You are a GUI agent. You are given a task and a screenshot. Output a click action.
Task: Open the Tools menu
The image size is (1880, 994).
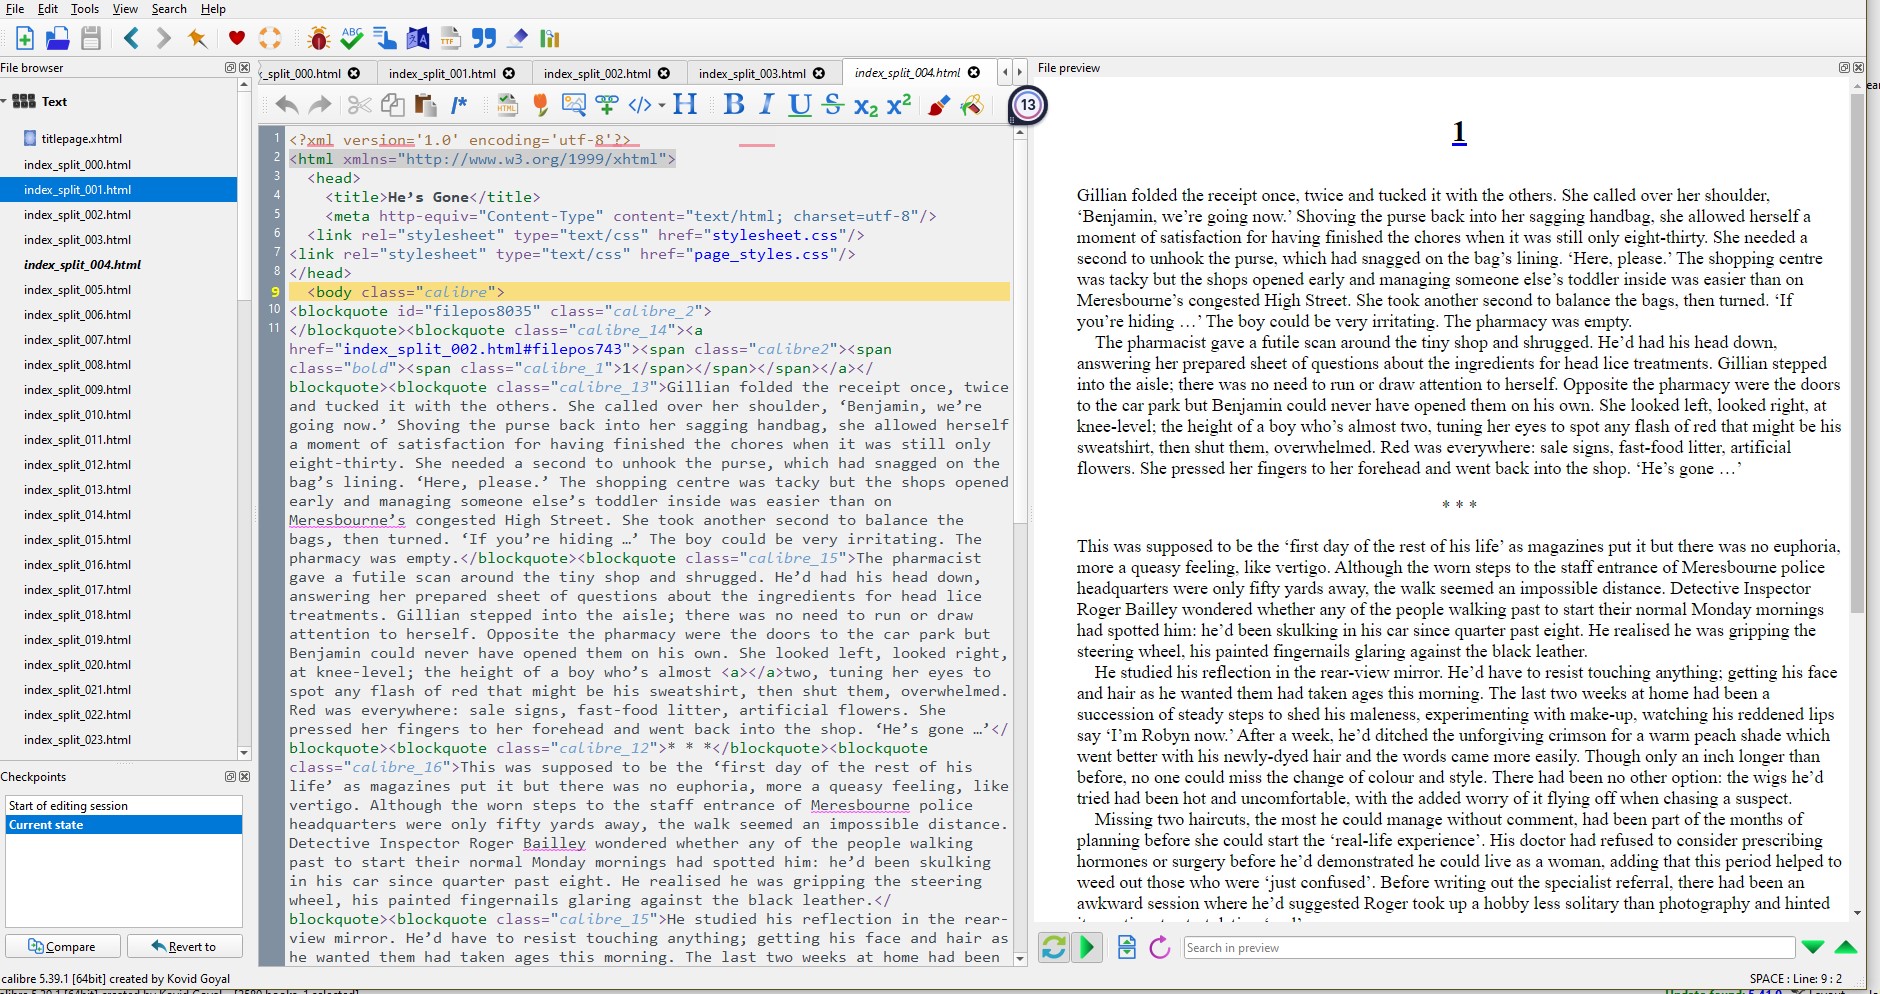click(x=85, y=9)
